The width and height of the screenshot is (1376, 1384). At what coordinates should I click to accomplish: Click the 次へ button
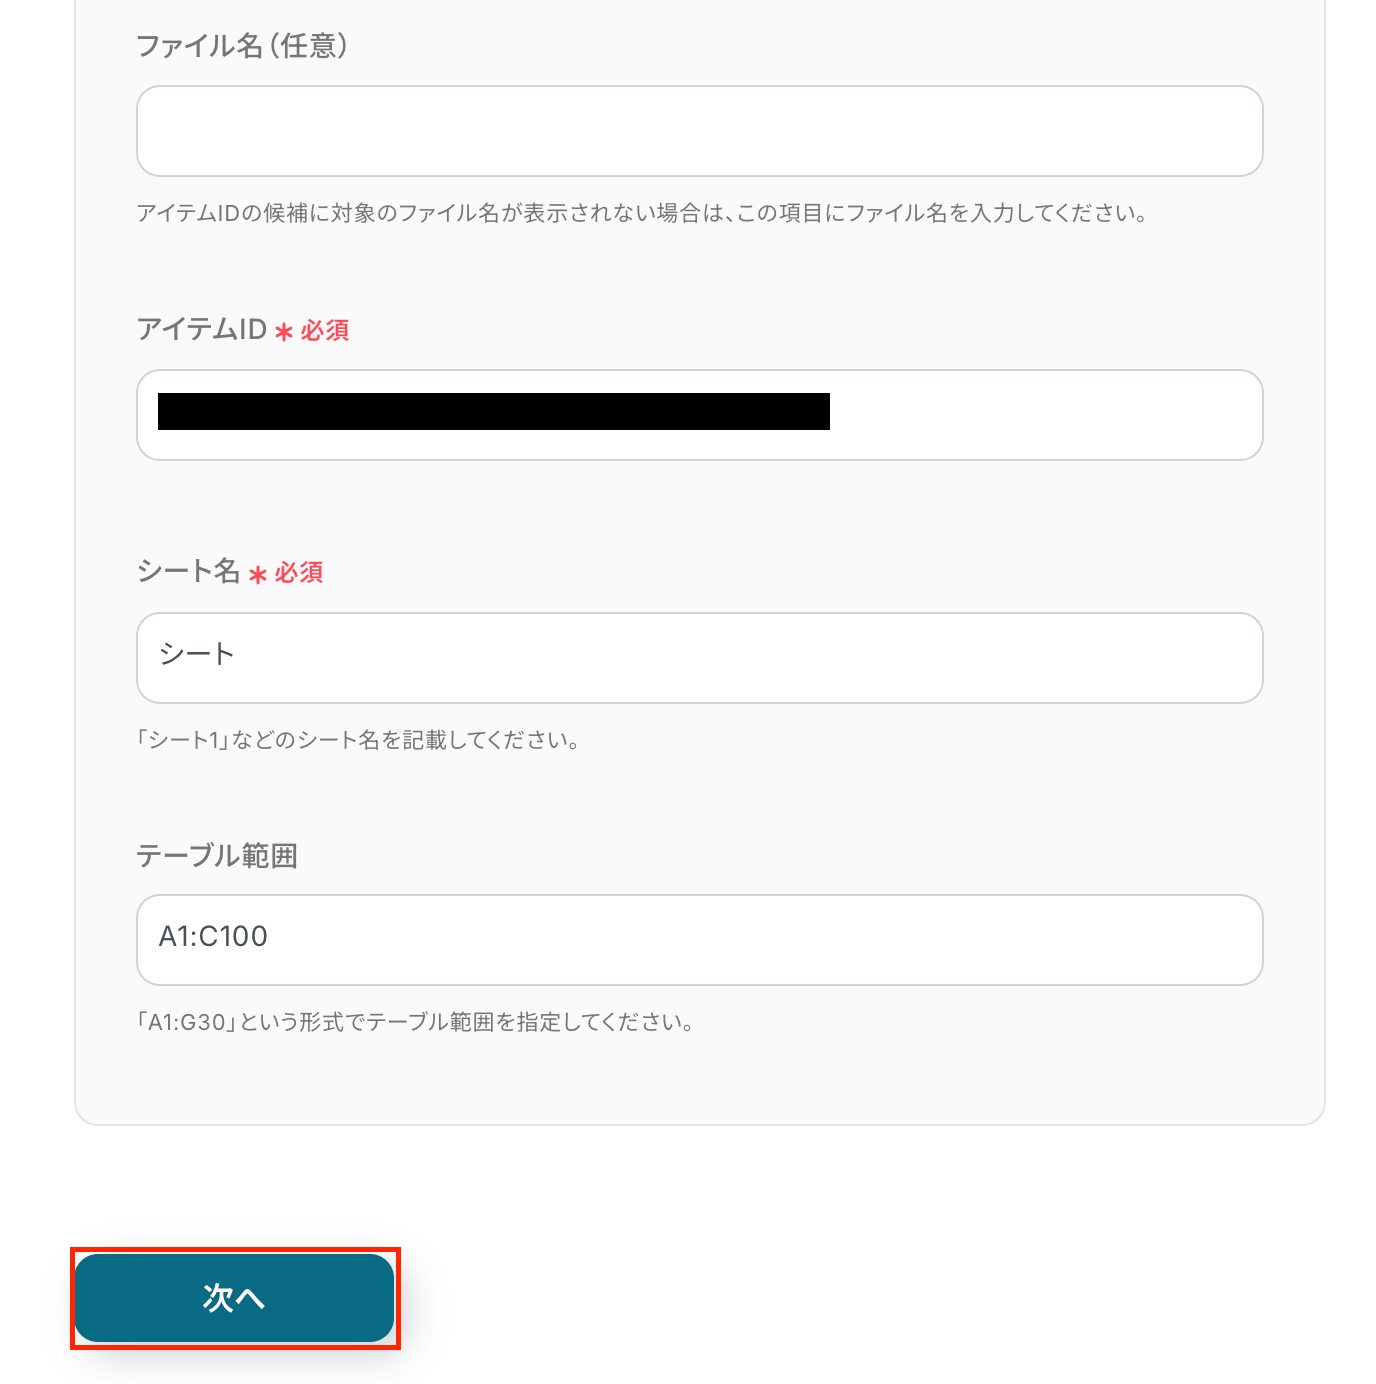(234, 1297)
